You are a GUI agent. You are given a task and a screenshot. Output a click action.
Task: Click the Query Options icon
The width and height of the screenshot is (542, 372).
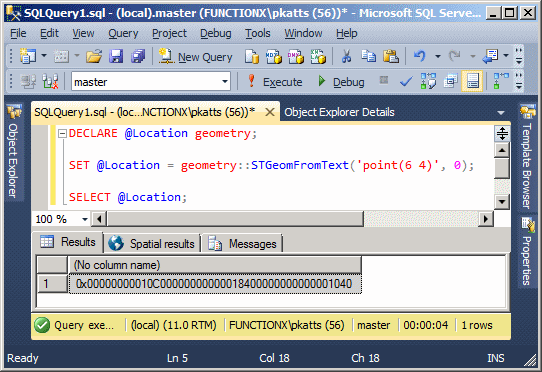[x=450, y=82]
